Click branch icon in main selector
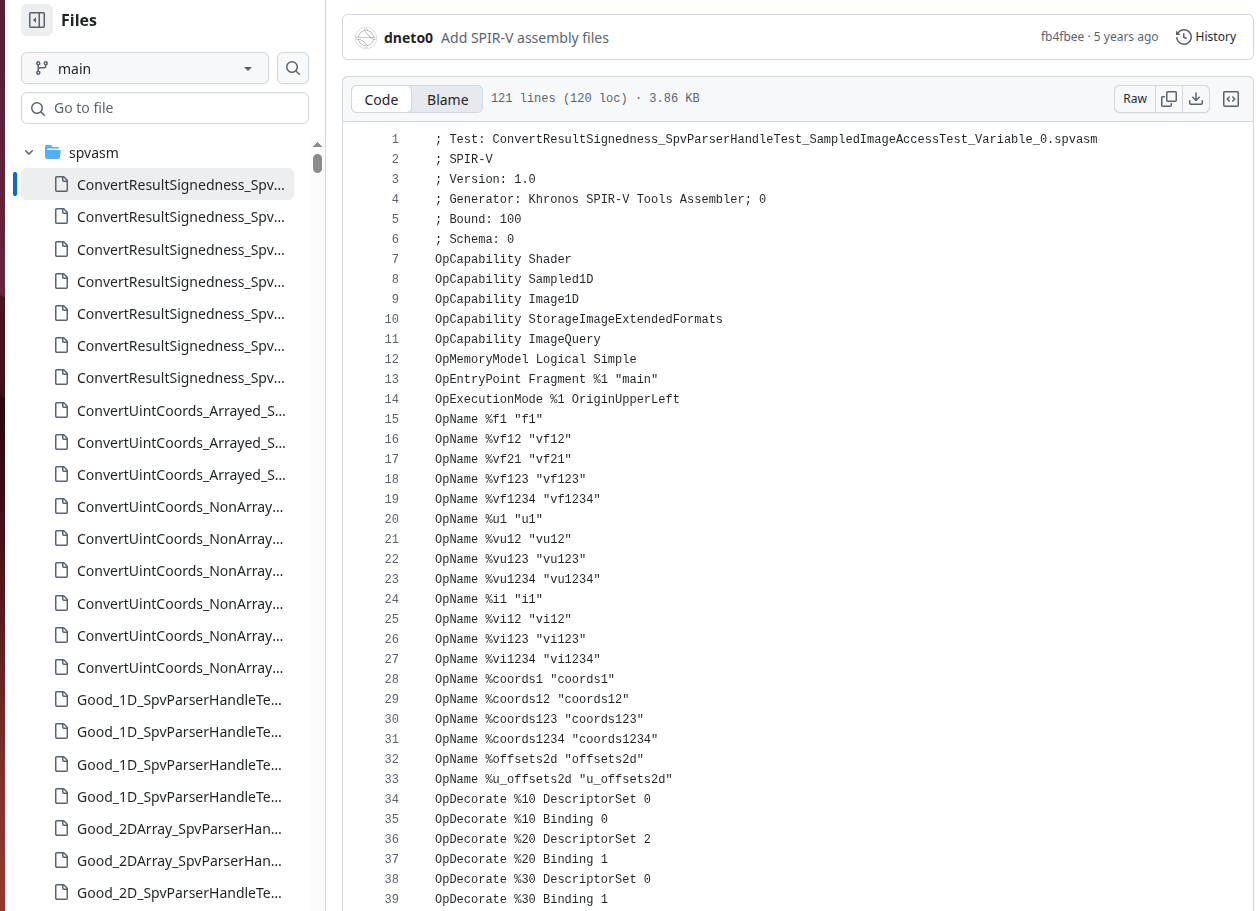The image size is (1256, 911). coord(42,68)
